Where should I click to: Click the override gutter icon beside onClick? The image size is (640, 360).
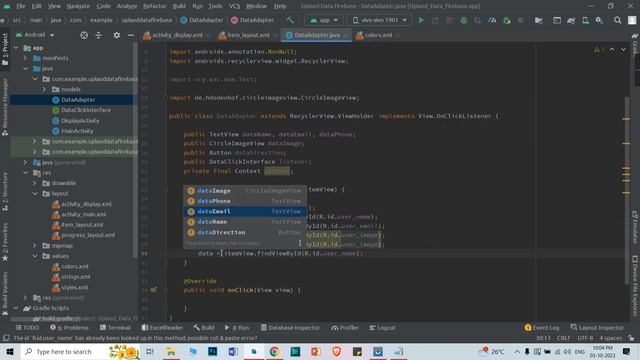[153, 290]
